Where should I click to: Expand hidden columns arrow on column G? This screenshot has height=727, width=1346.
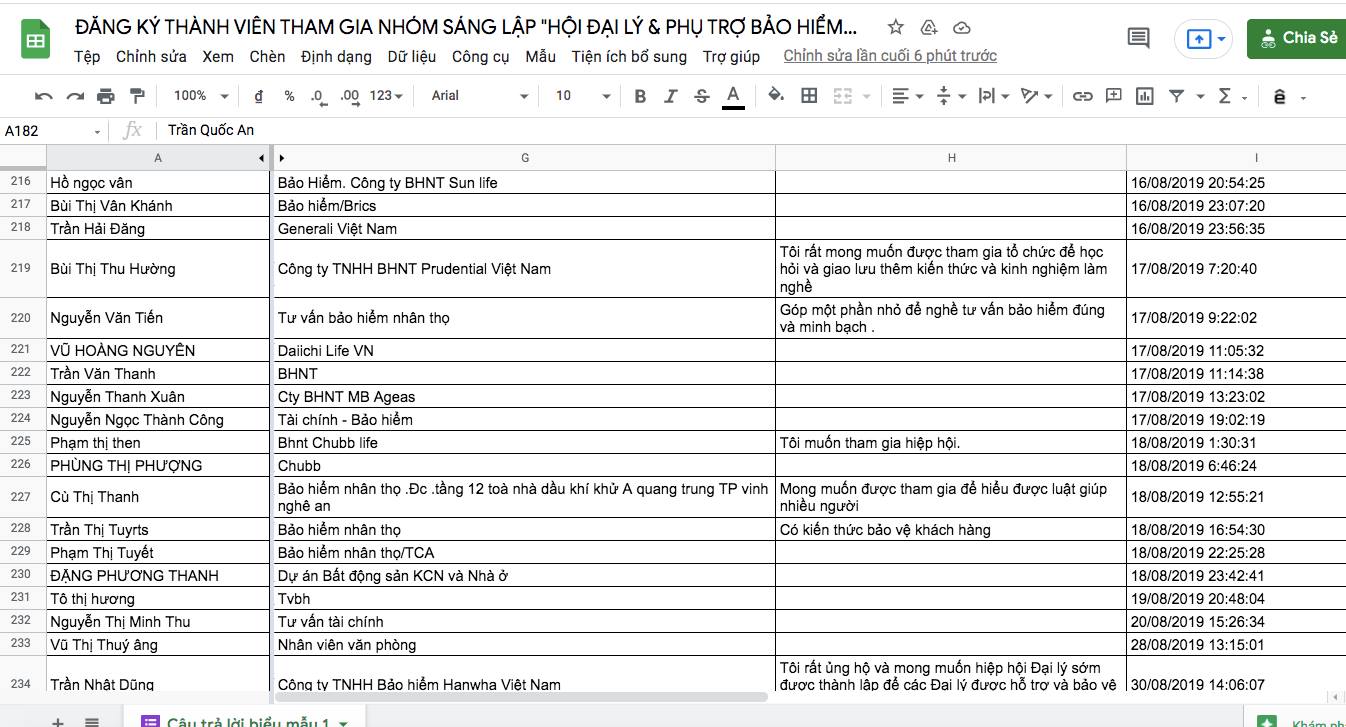coord(282,158)
